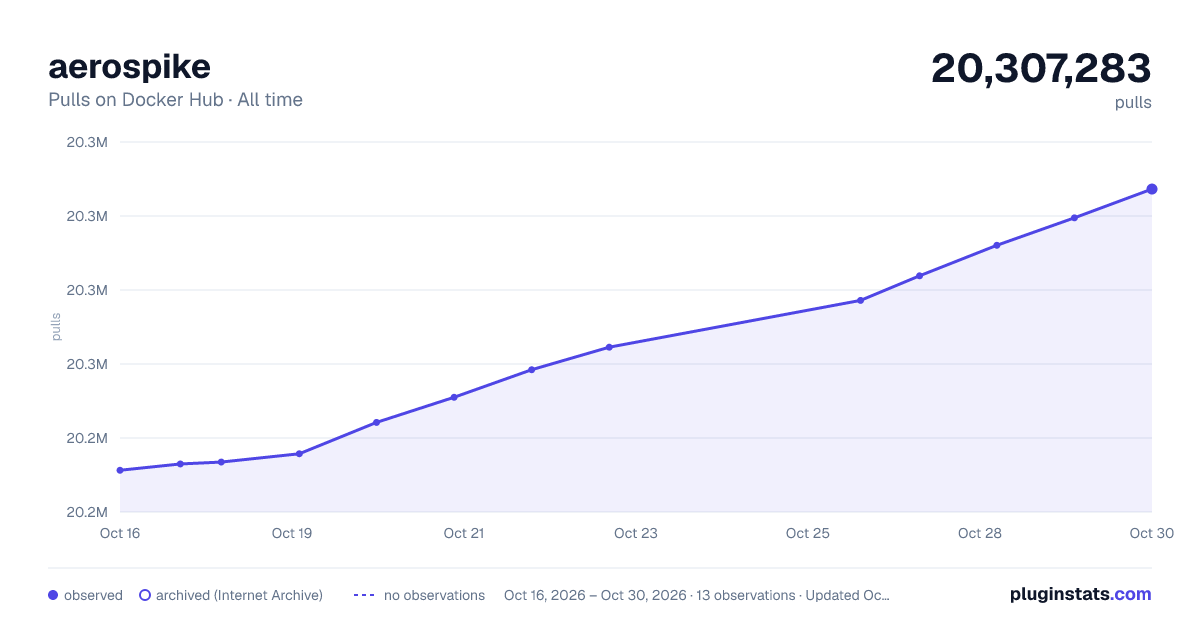The image size is (1200, 630).
Task: Click the aerospike title
Action: 129,67
